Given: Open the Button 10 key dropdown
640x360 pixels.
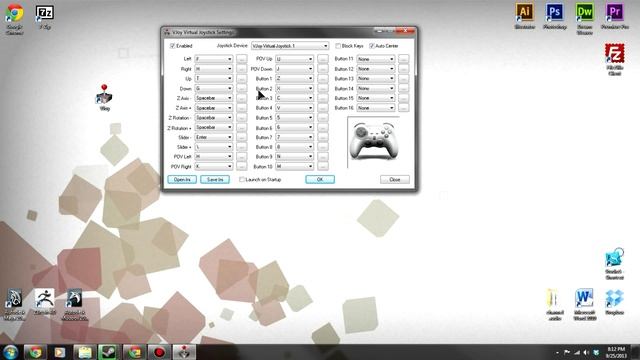Looking at the screenshot, I should pyautogui.click(x=294, y=167).
